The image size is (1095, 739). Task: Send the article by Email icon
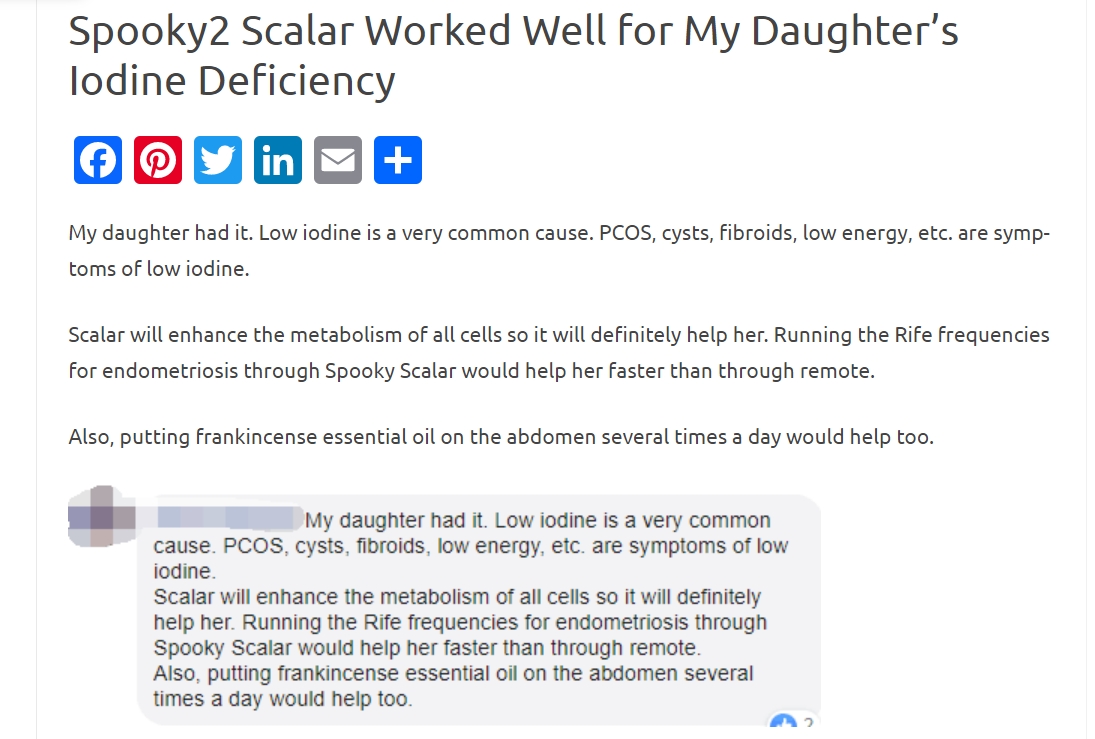(x=338, y=160)
